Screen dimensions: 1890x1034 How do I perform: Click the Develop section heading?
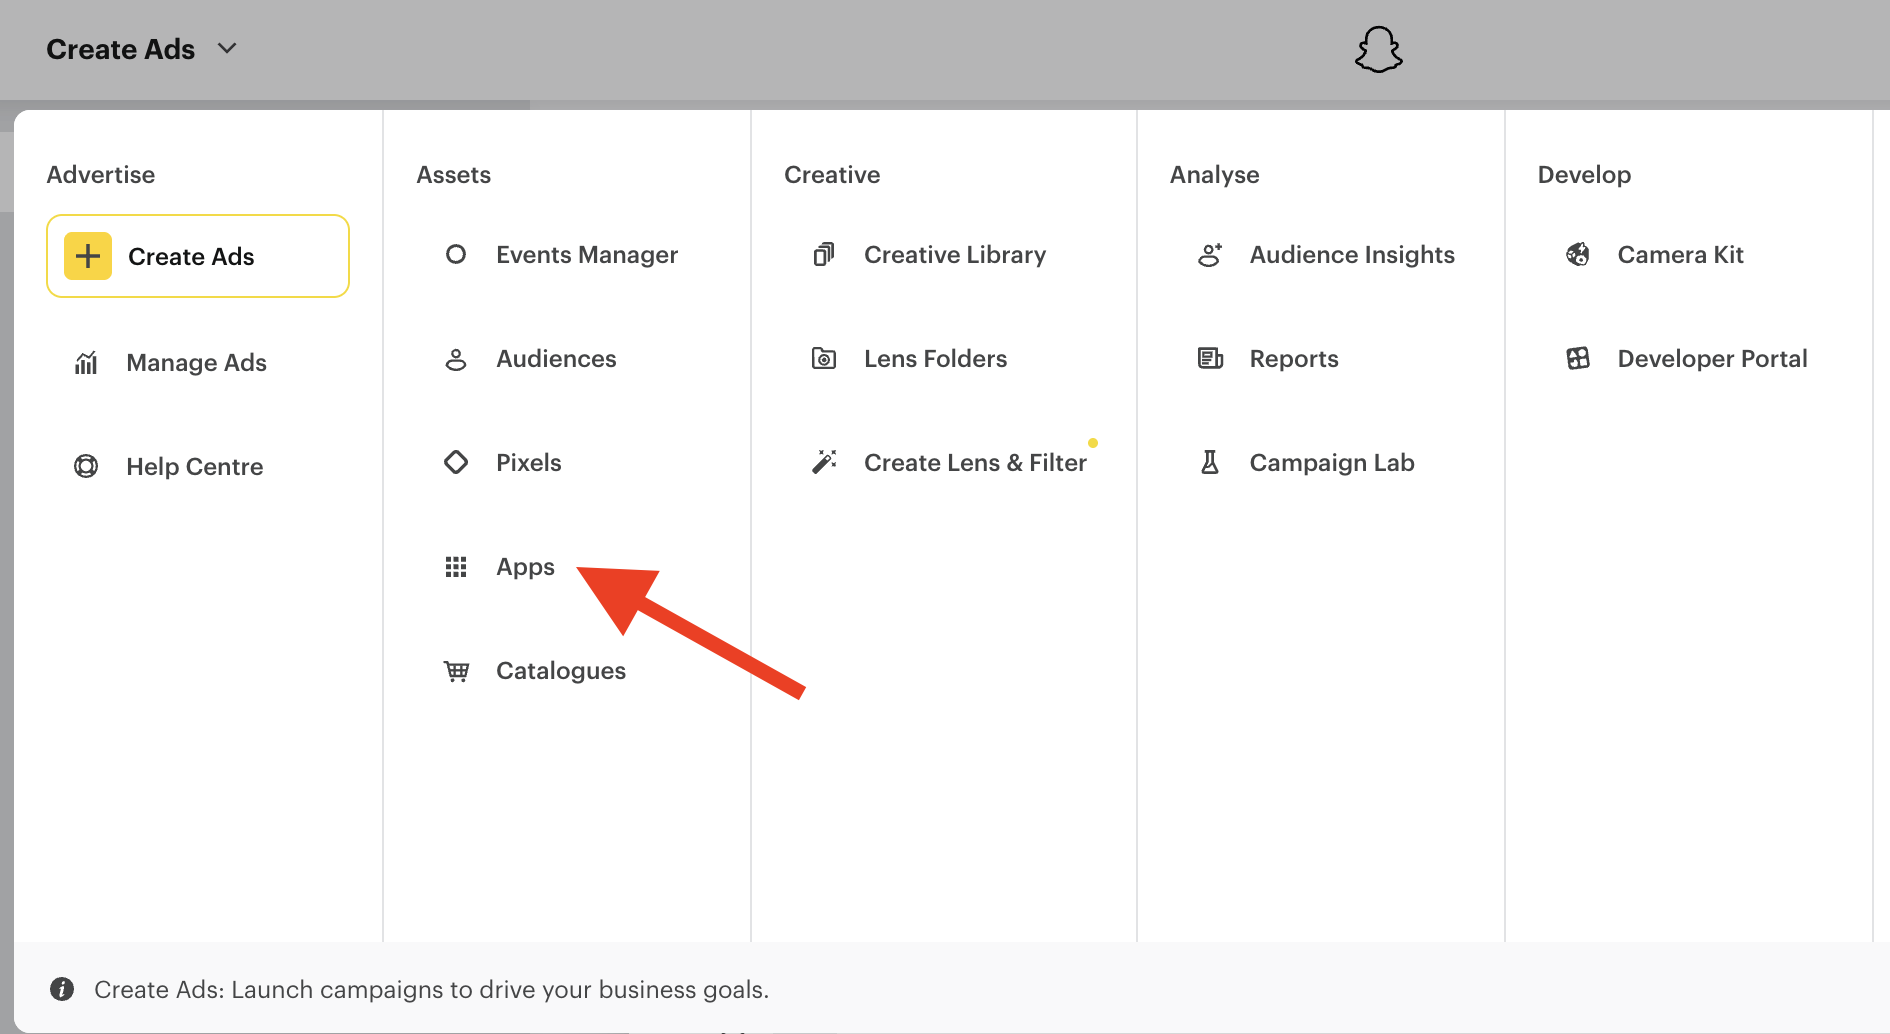click(x=1584, y=175)
